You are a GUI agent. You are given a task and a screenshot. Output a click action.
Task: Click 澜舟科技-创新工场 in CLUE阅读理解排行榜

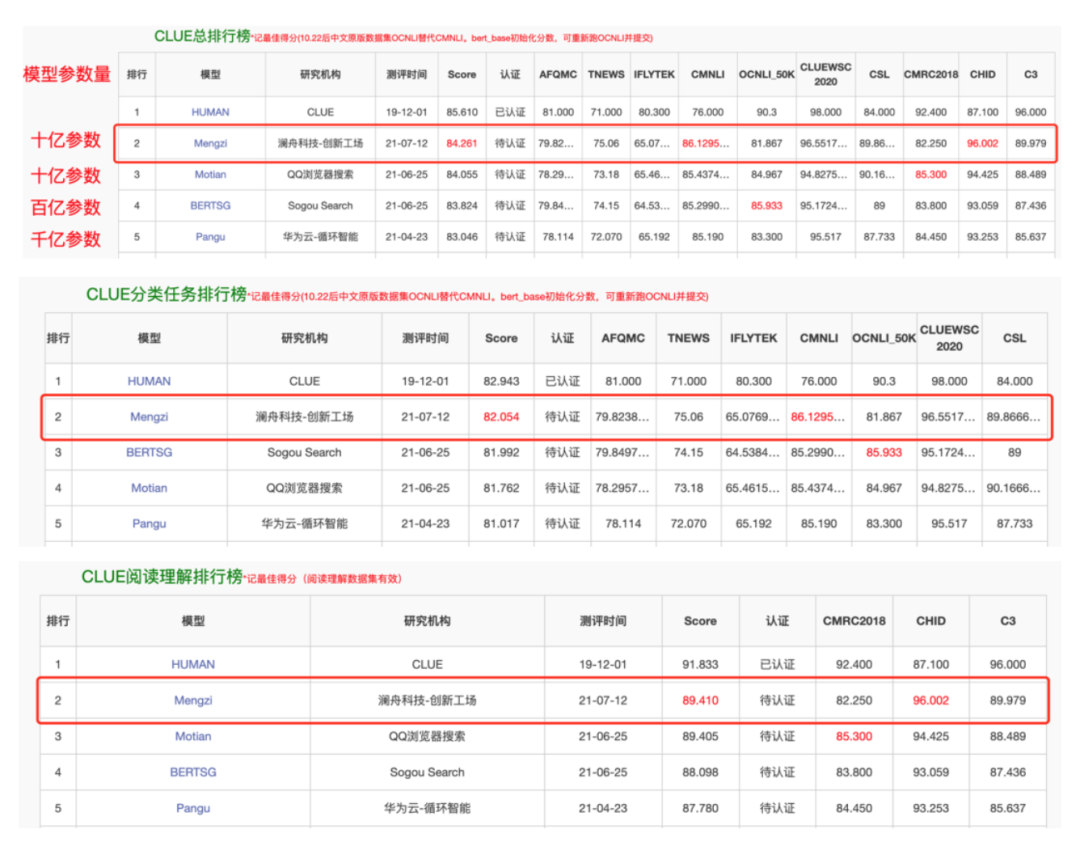(x=427, y=700)
